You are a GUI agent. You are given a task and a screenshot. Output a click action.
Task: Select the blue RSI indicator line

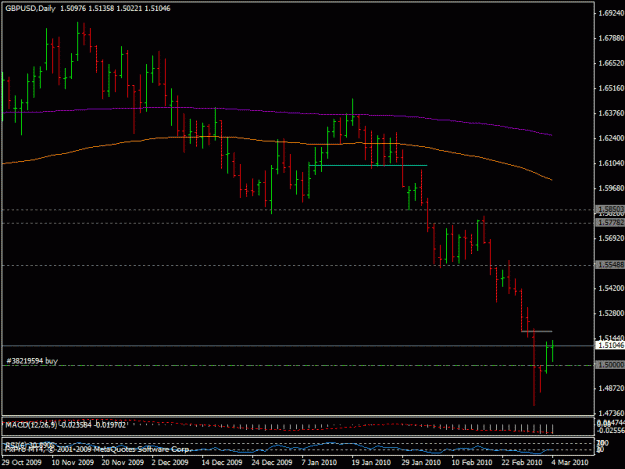click(275, 447)
